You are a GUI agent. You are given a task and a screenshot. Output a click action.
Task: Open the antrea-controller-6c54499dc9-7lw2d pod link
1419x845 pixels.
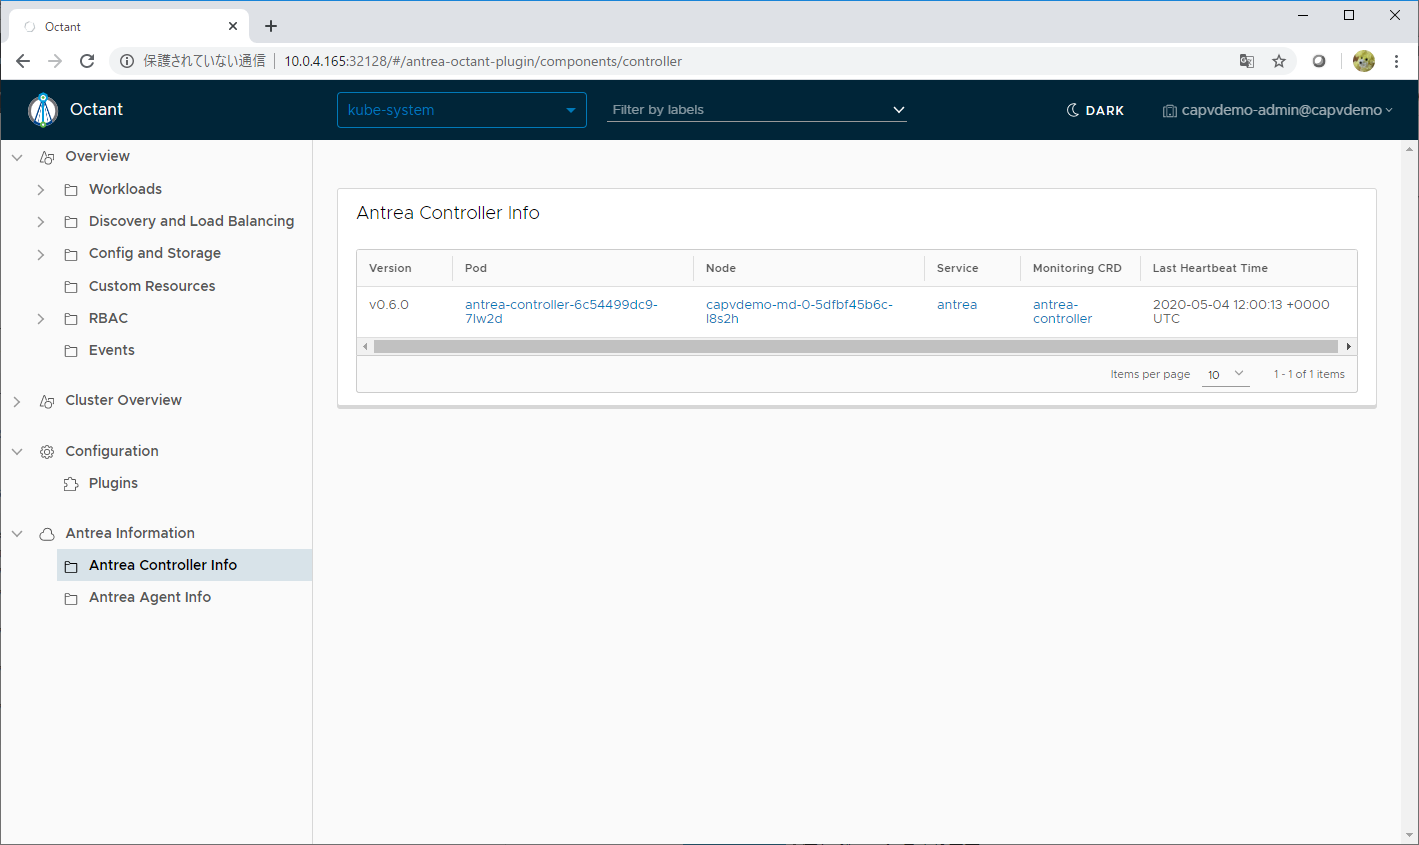(561, 311)
